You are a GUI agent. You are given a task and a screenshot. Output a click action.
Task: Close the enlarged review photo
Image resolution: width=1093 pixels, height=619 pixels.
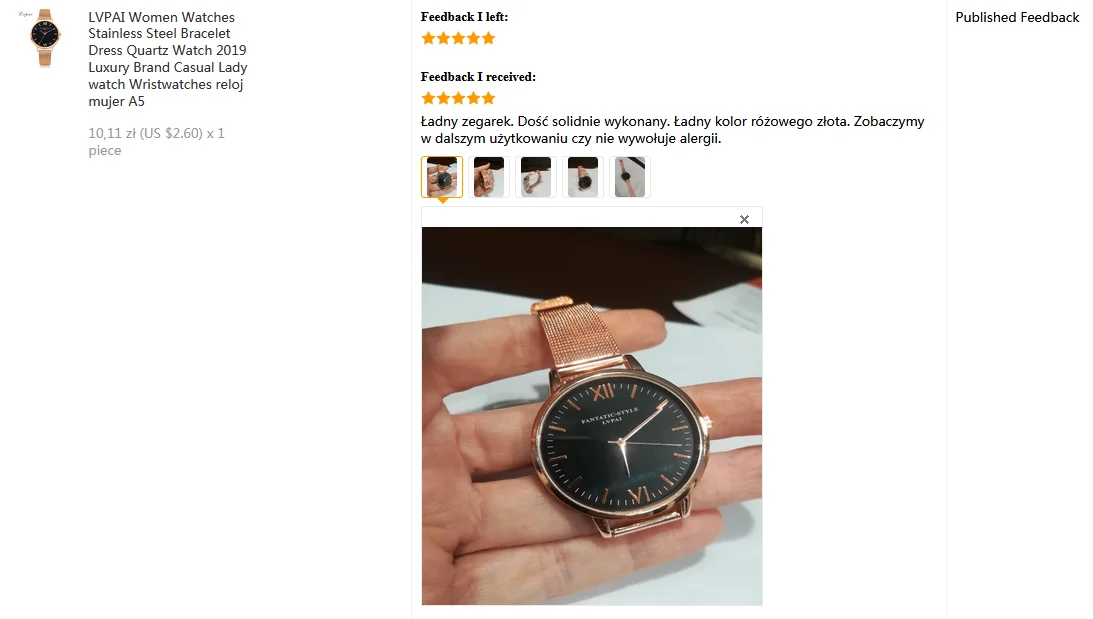[x=744, y=220]
